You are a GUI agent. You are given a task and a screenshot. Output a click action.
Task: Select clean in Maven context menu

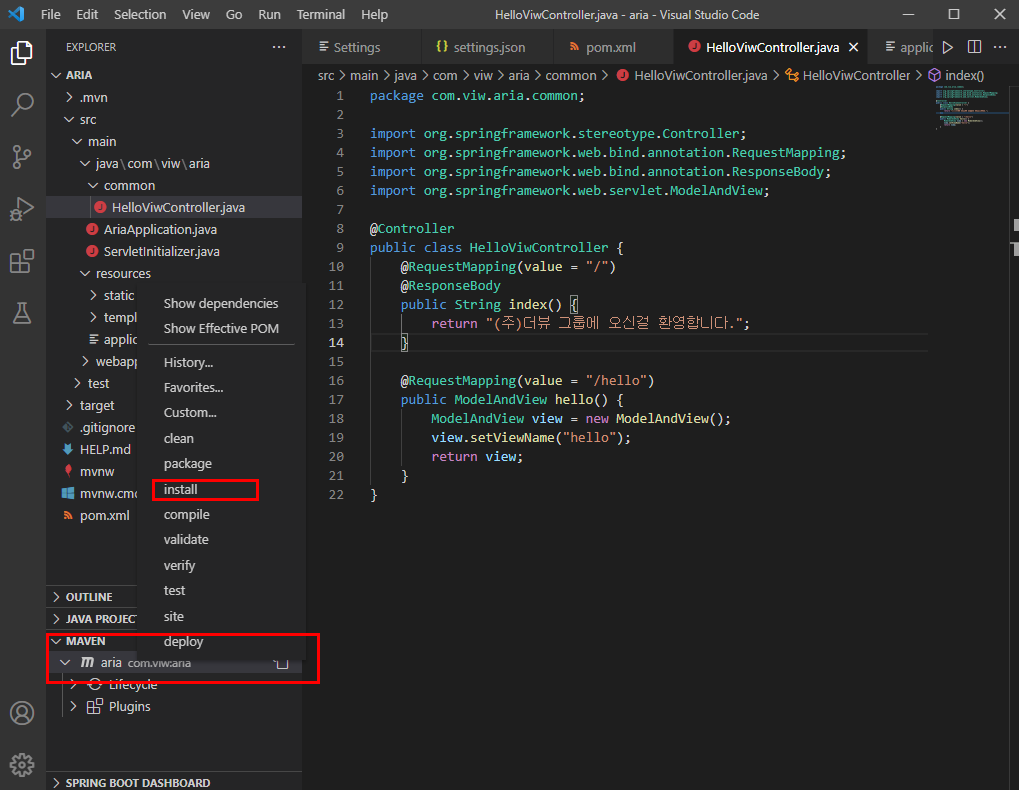click(179, 439)
